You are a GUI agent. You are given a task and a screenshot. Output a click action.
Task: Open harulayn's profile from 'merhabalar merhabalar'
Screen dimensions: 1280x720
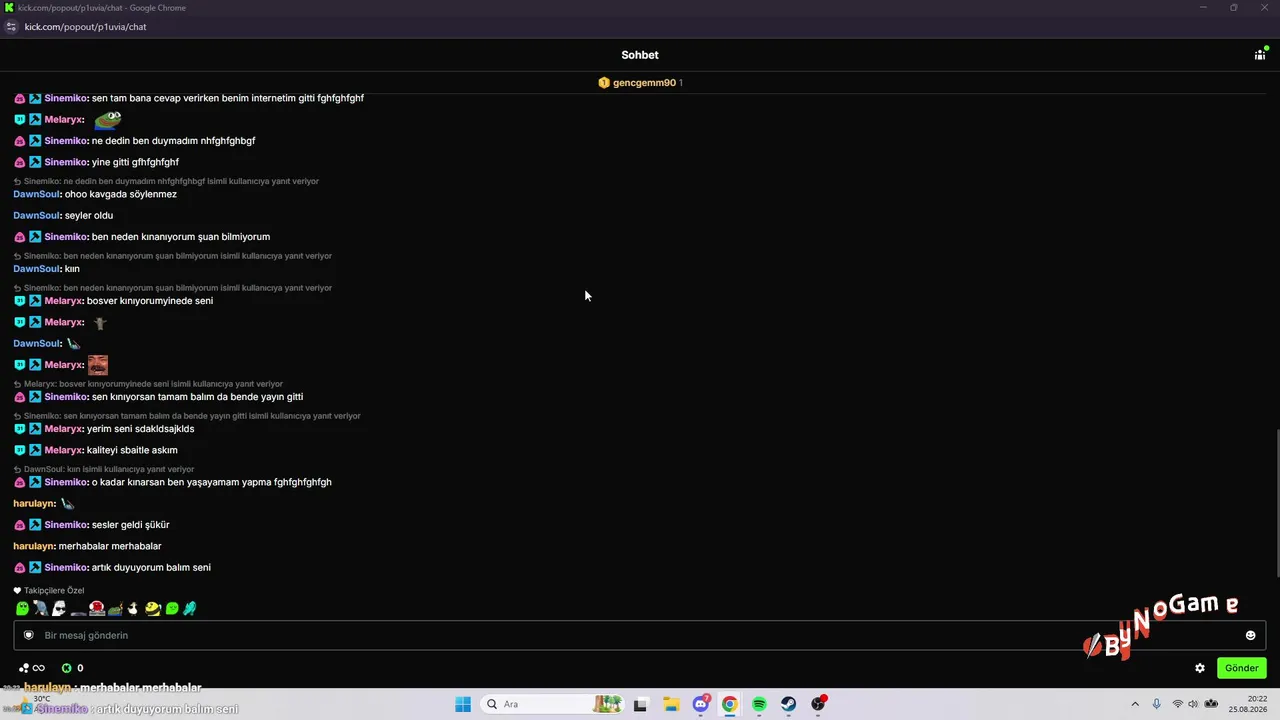[33, 546]
